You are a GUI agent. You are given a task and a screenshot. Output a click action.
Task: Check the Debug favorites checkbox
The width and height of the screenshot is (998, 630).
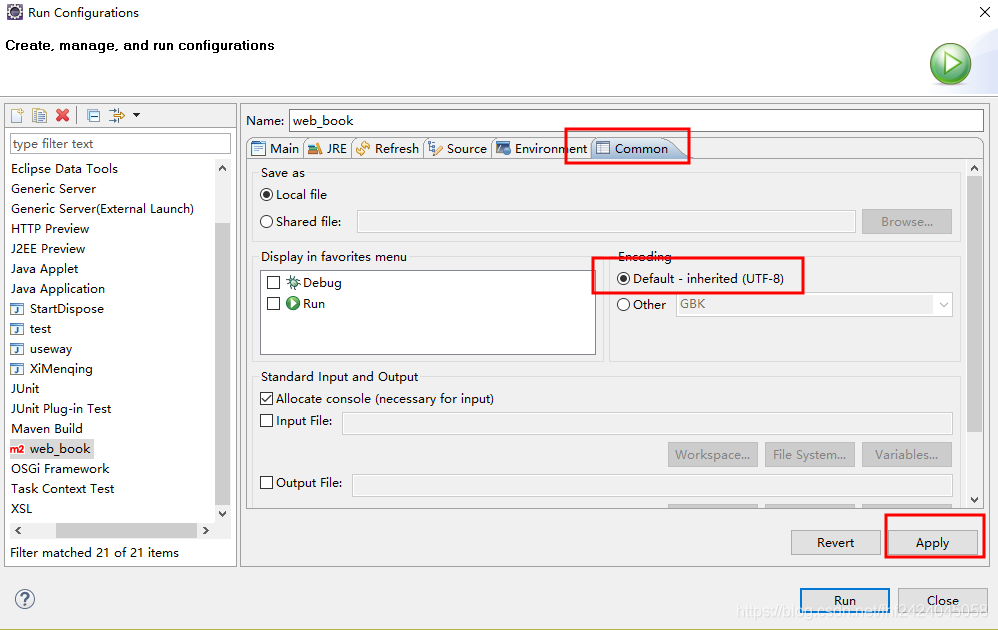pos(274,283)
